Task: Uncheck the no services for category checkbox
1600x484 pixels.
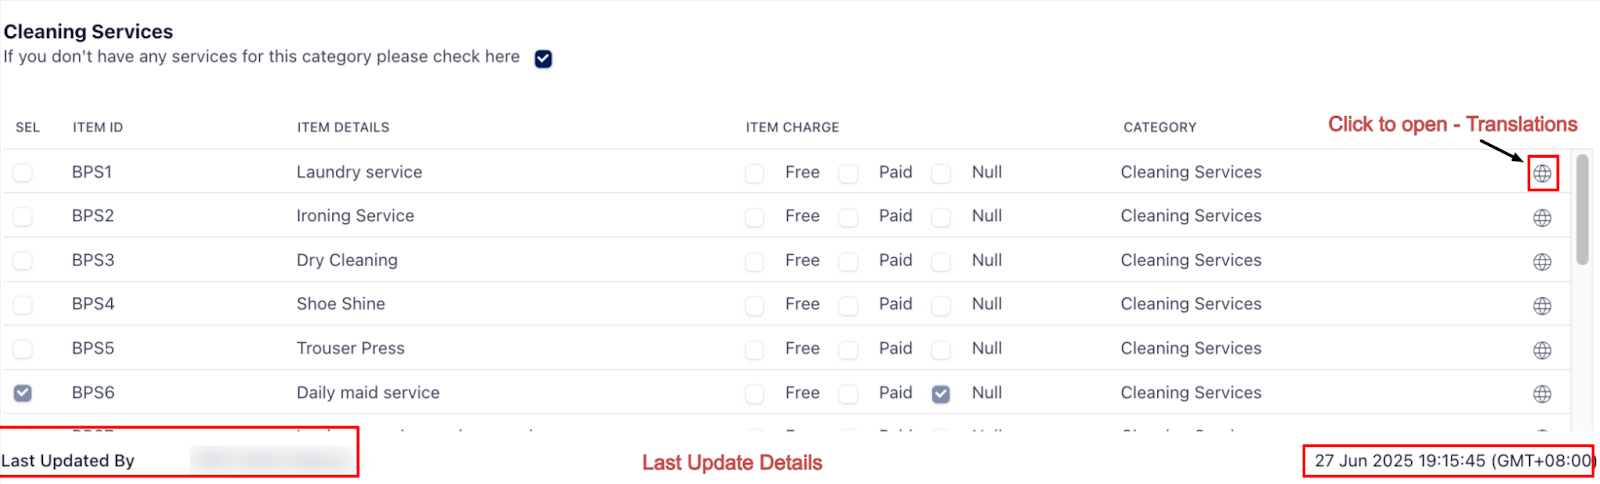Action: coord(543,58)
